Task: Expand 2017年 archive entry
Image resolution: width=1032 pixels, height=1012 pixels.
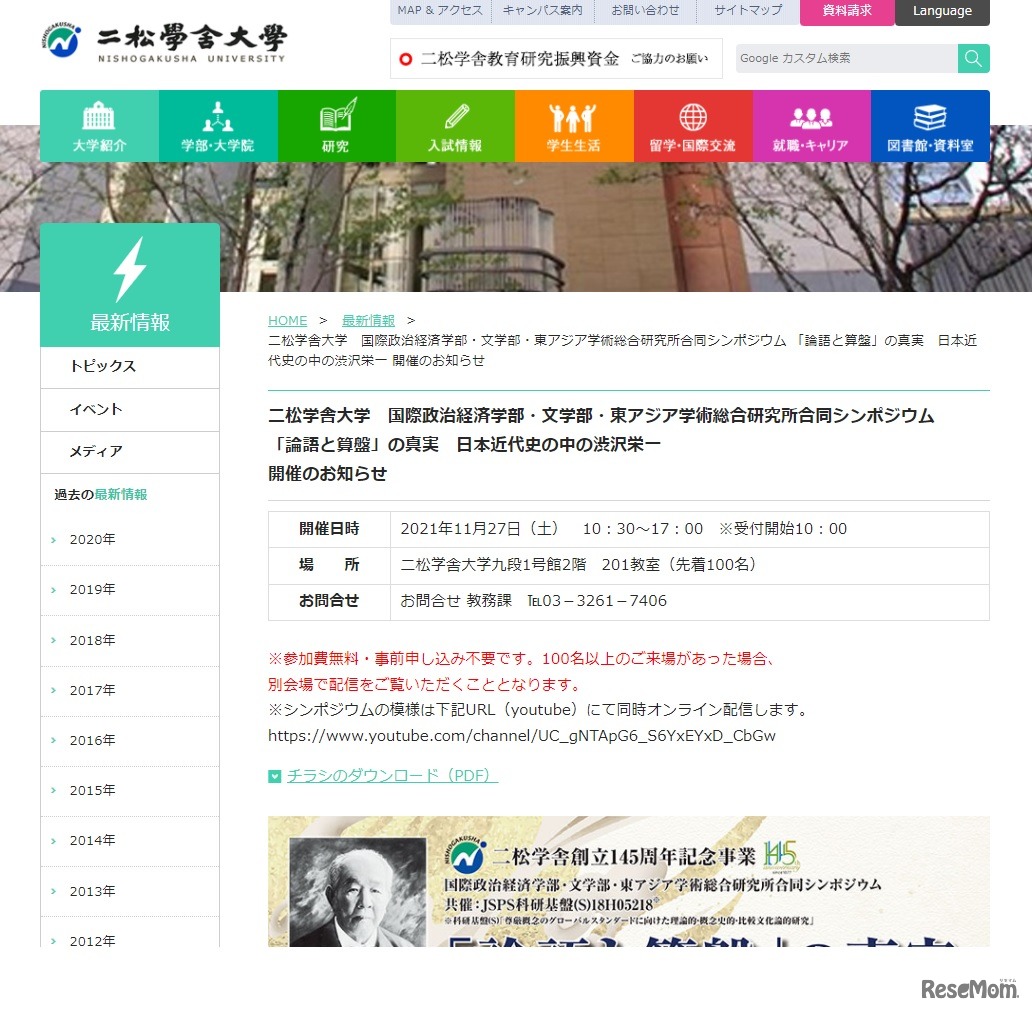Action: coord(130,690)
